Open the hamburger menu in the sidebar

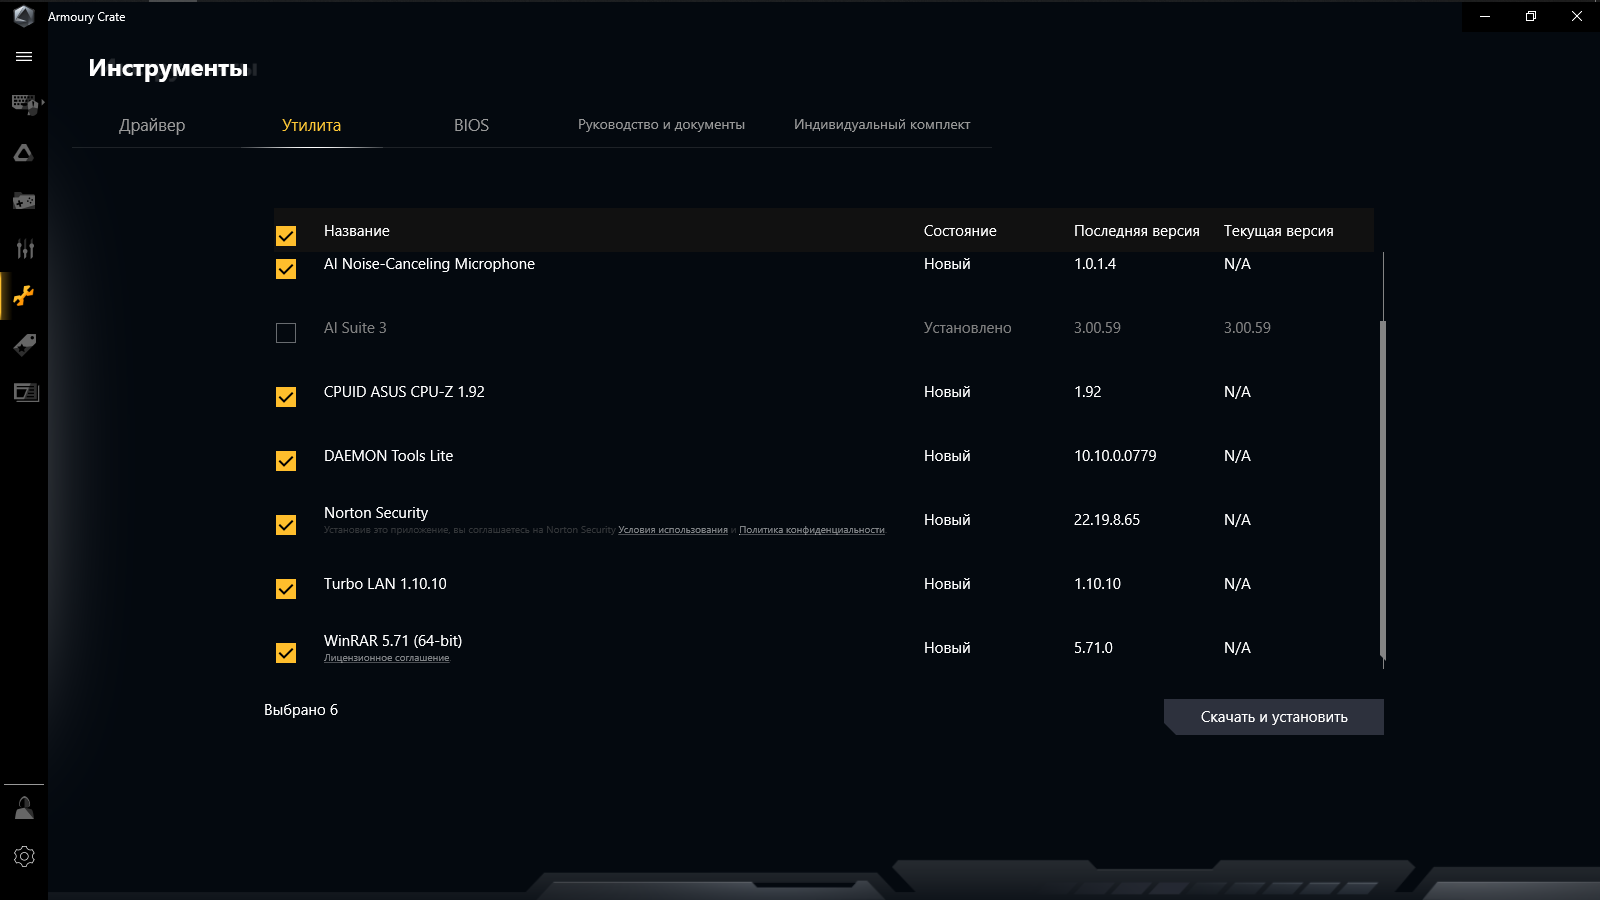(24, 57)
